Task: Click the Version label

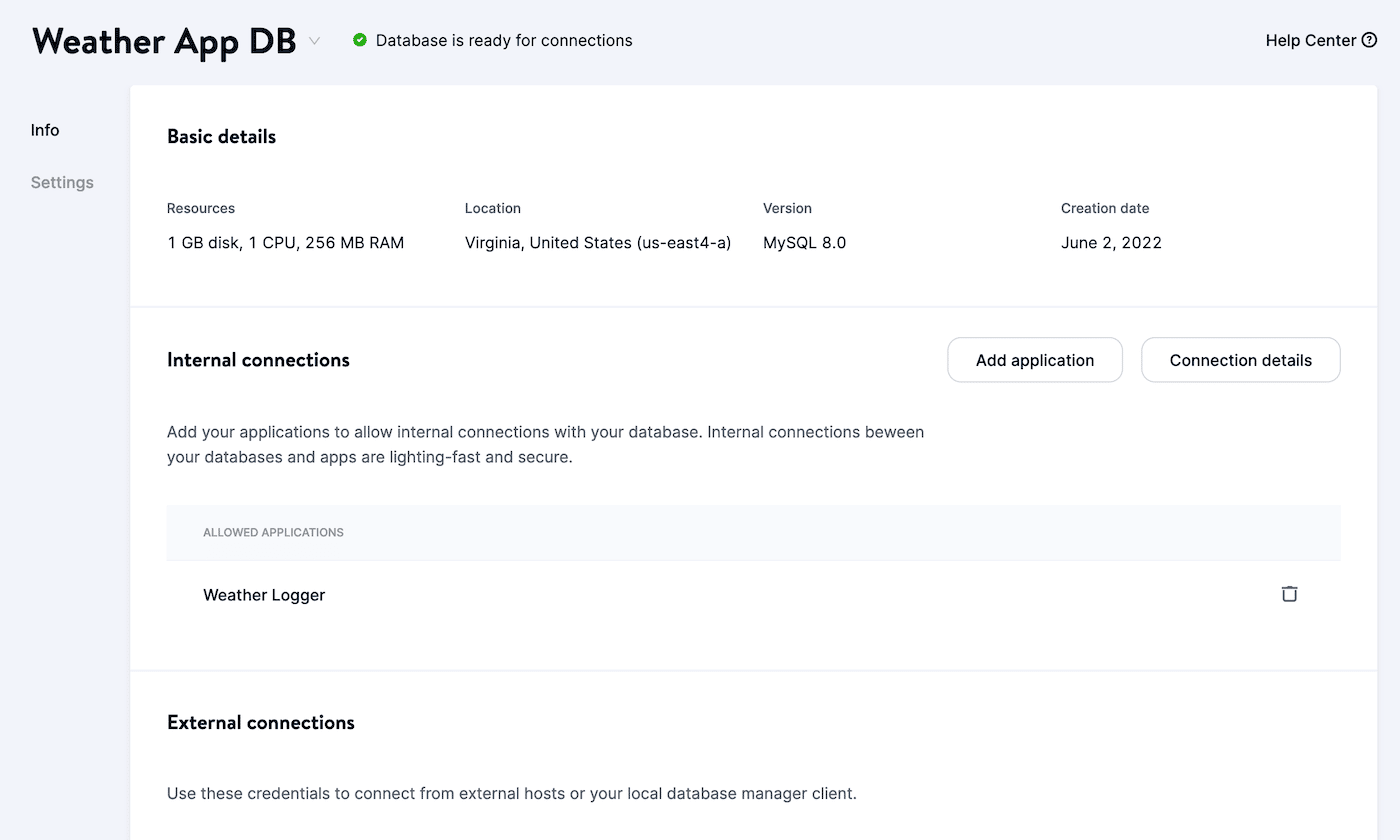Action: point(787,208)
